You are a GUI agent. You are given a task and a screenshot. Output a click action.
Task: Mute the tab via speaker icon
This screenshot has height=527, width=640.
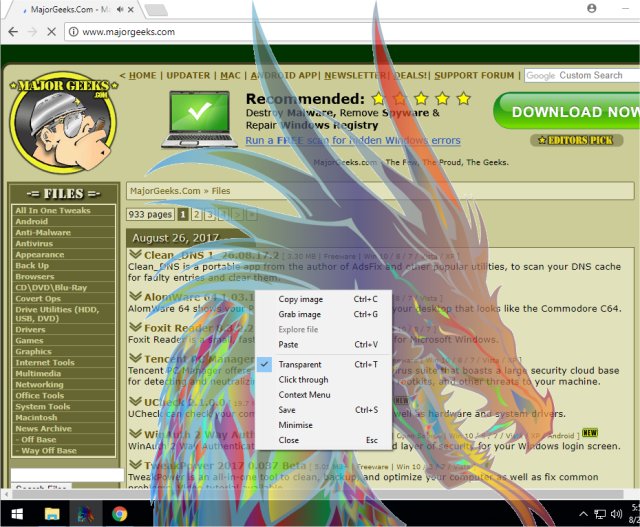click(x=120, y=9)
